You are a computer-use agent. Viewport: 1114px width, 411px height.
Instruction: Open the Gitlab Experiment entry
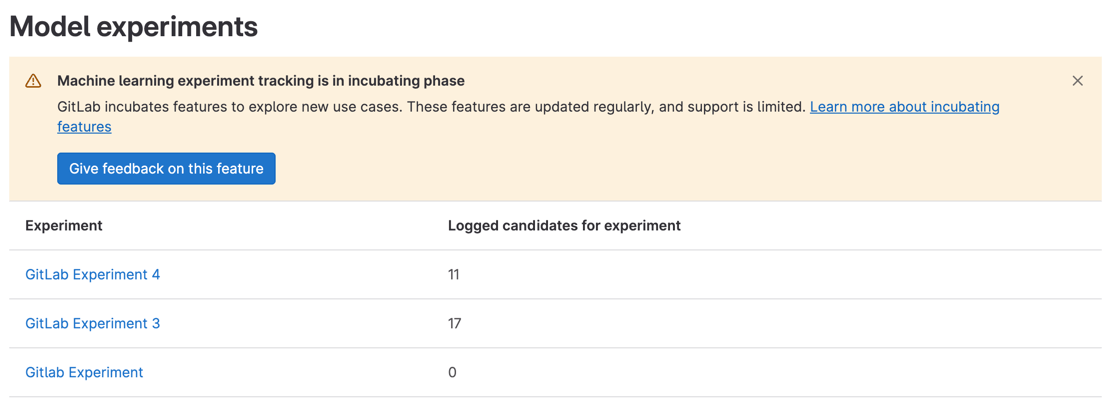click(x=84, y=373)
